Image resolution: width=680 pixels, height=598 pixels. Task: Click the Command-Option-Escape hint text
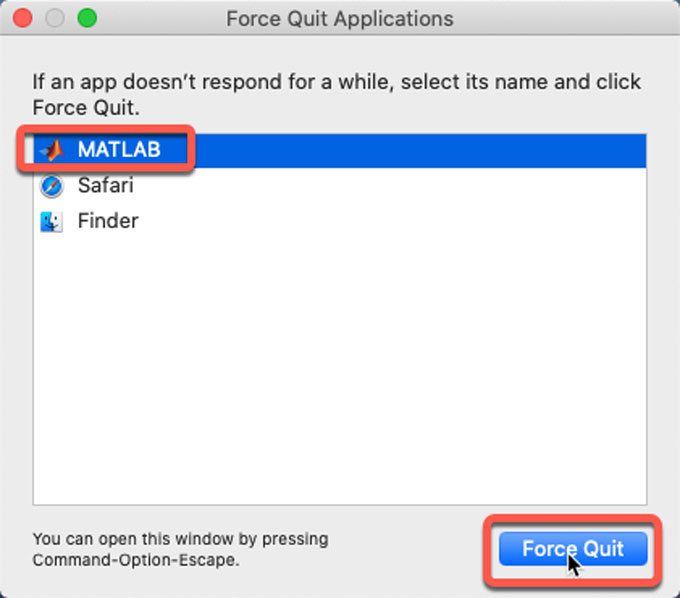point(136,560)
